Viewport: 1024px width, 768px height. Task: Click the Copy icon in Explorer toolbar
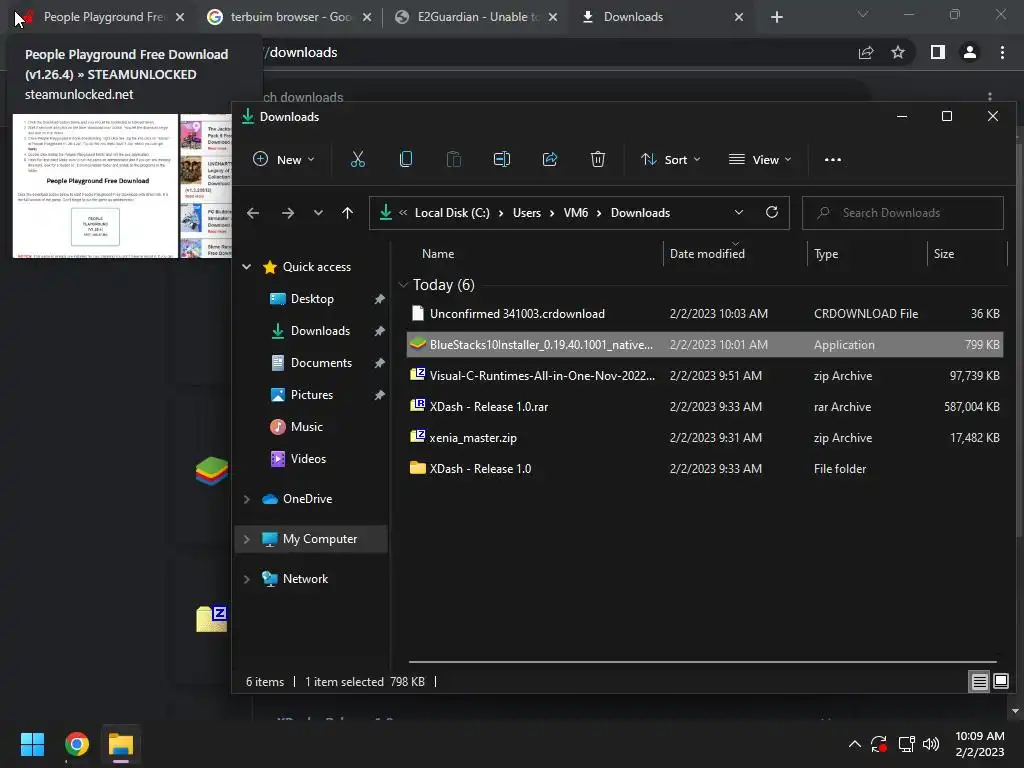[x=406, y=159]
